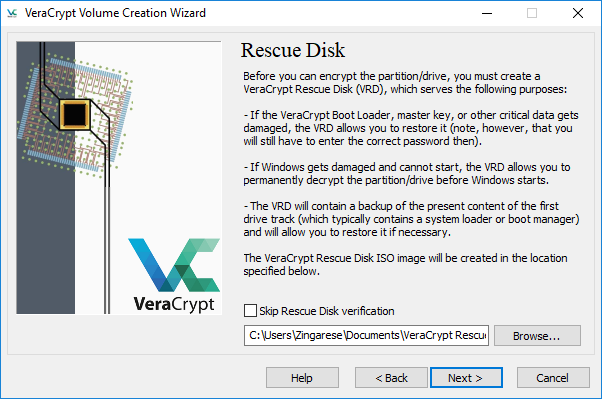The width and height of the screenshot is (602, 399).
Task: Click the window title text in title bar
Action: (x=115, y=13)
